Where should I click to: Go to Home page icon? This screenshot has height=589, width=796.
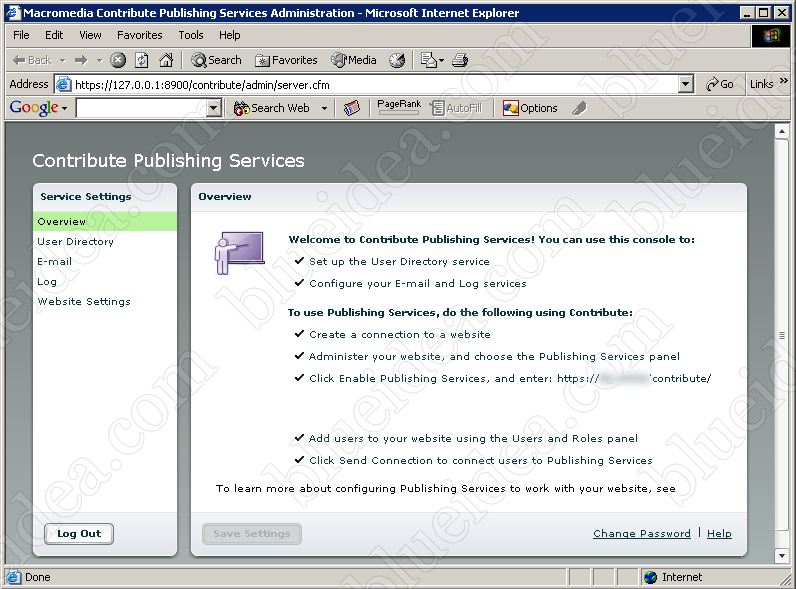165,60
